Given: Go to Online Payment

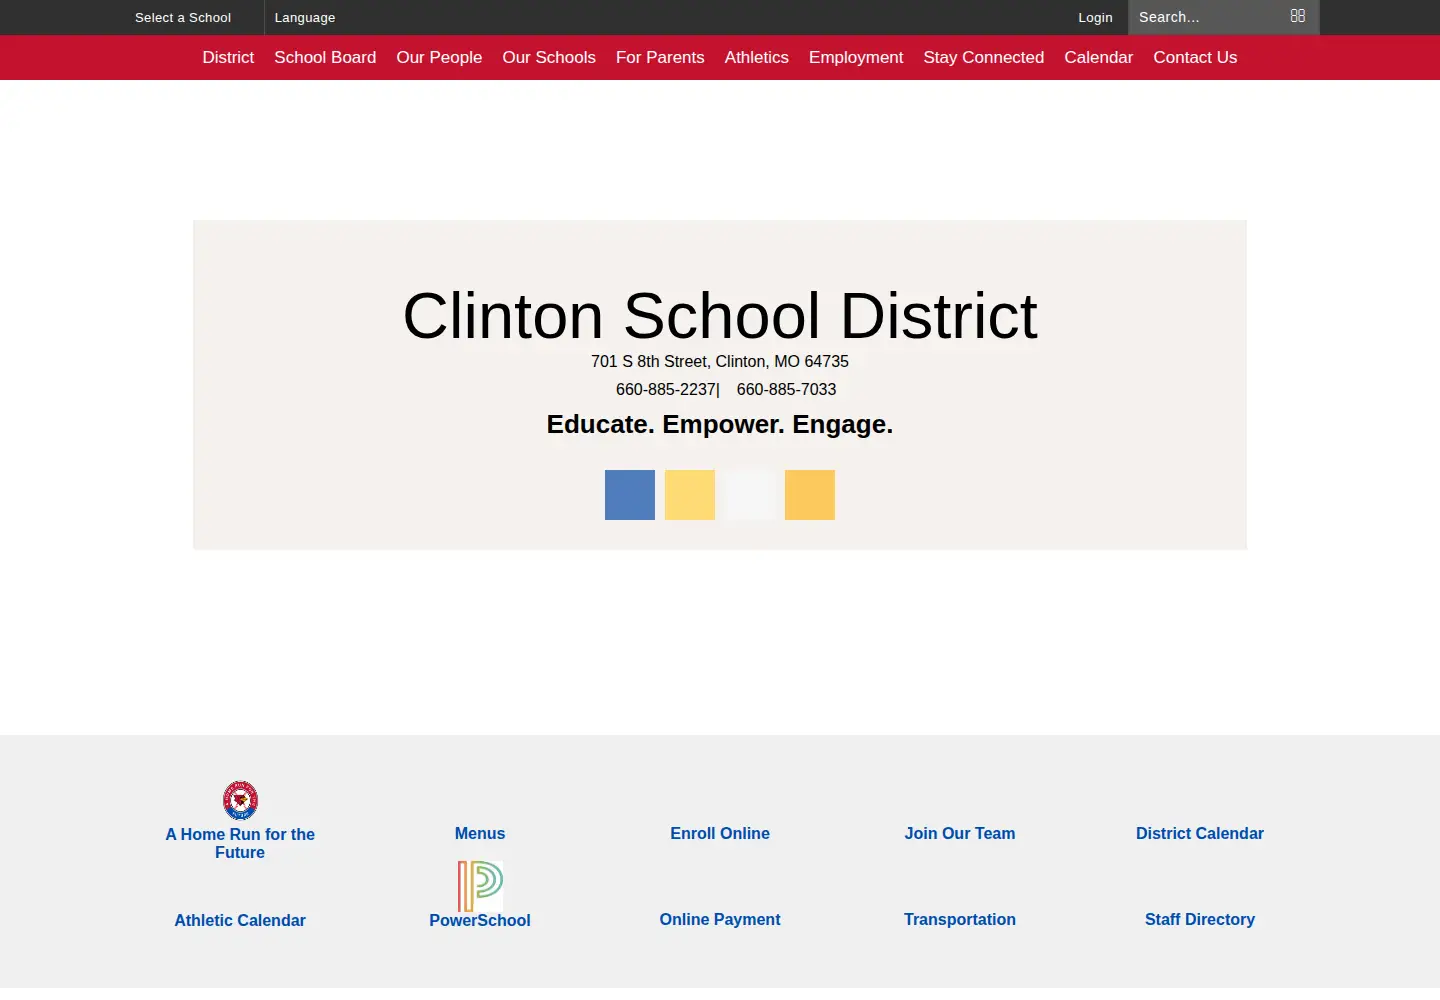Looking at the screenshot, I should pyautogui.click(x=720, y=919).
